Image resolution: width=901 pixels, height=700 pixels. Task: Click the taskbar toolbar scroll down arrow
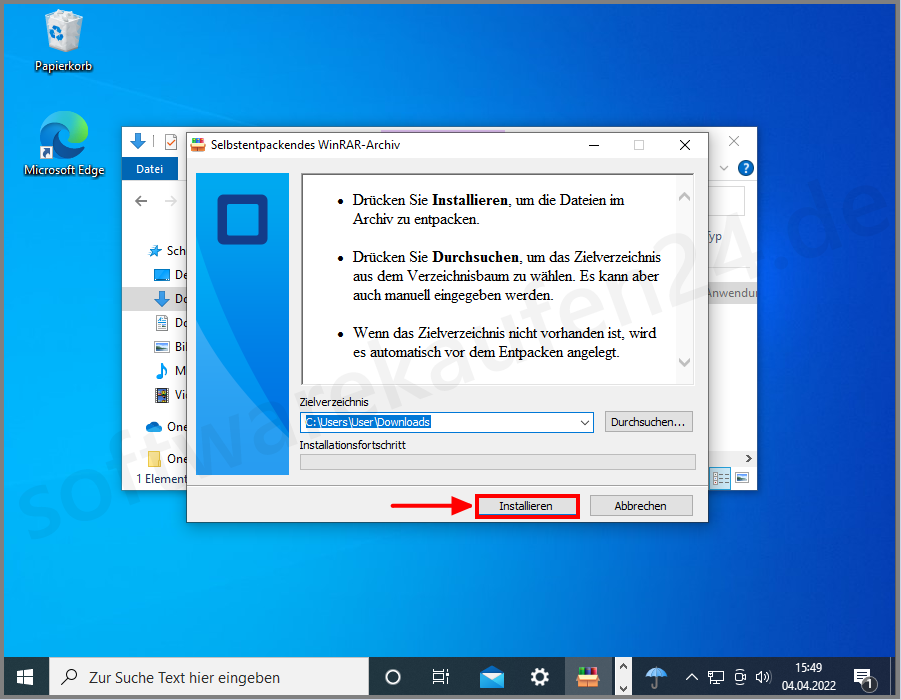[623, 688]
